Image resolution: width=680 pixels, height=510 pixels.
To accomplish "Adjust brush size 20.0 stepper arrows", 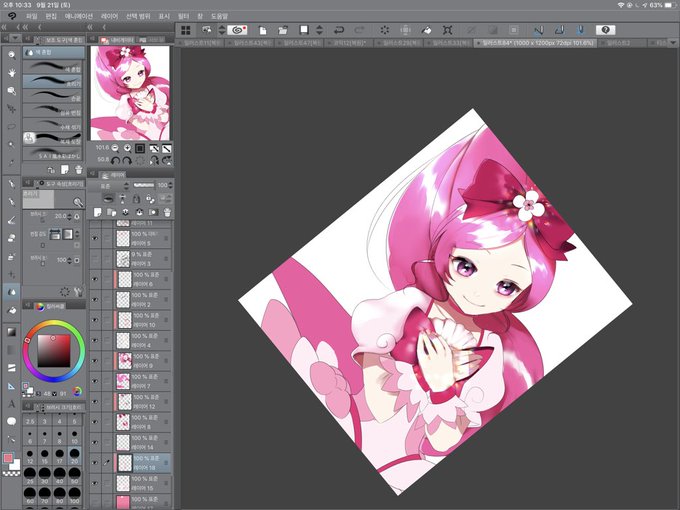I will point(70,216).
